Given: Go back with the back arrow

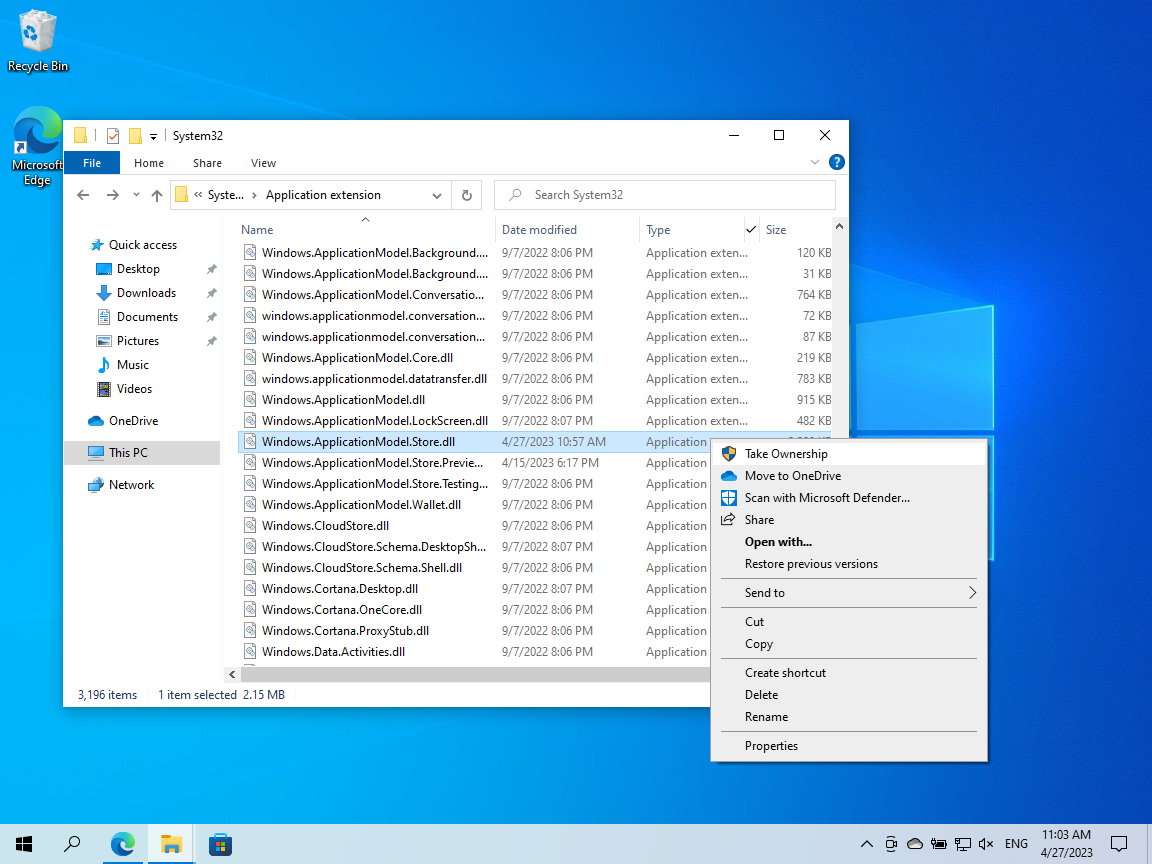Looking at the screenshot, I should (x=83, y=195).
